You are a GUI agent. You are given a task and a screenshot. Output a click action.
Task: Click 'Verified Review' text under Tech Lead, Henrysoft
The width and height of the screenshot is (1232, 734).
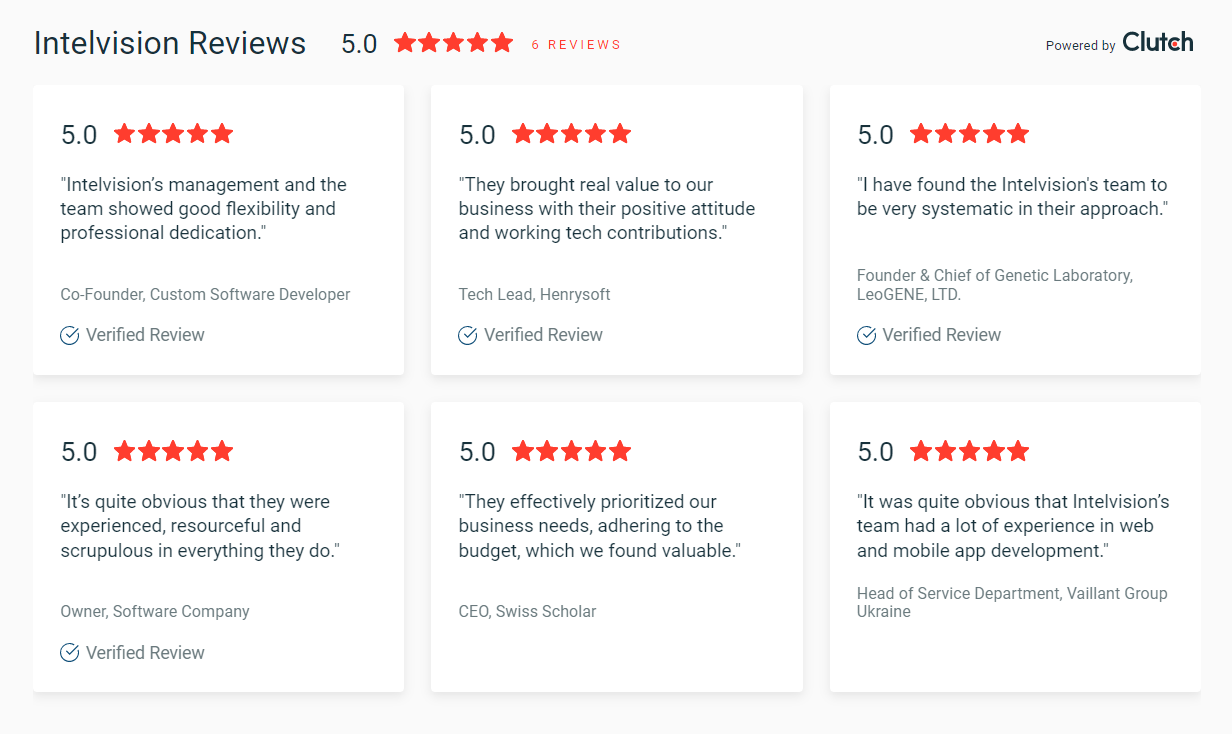click(x=543, y=335)
